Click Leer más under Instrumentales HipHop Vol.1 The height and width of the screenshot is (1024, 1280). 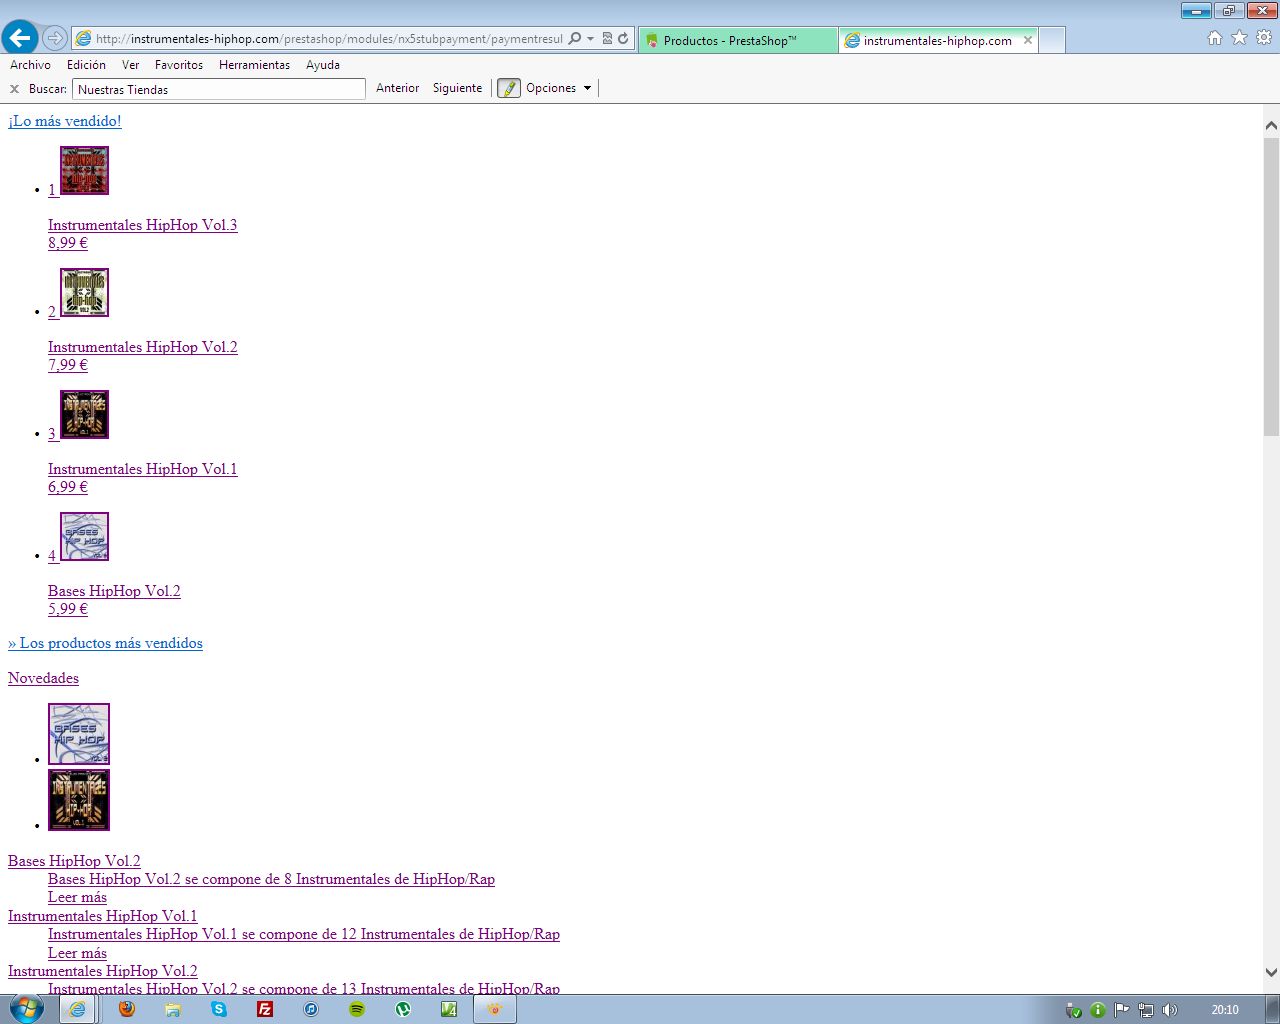point(77,953)
